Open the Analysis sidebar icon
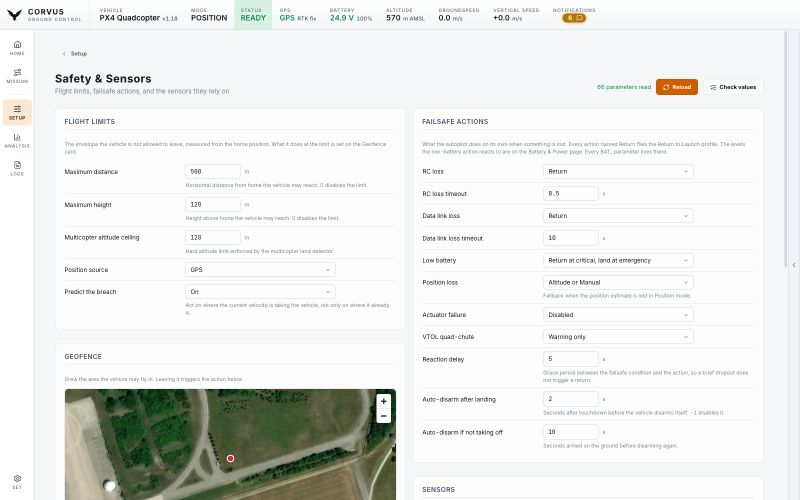800x500 pixels. pos(17,140)
